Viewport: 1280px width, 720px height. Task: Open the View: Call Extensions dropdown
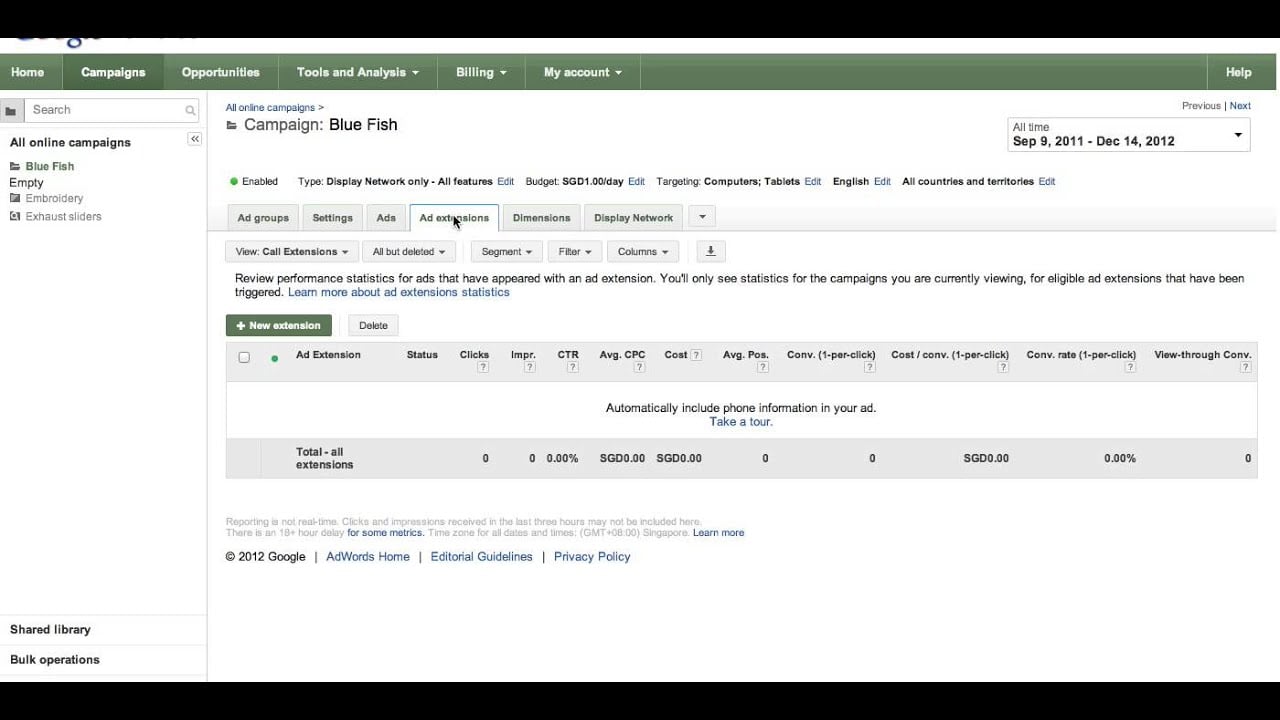pos(292,252)
